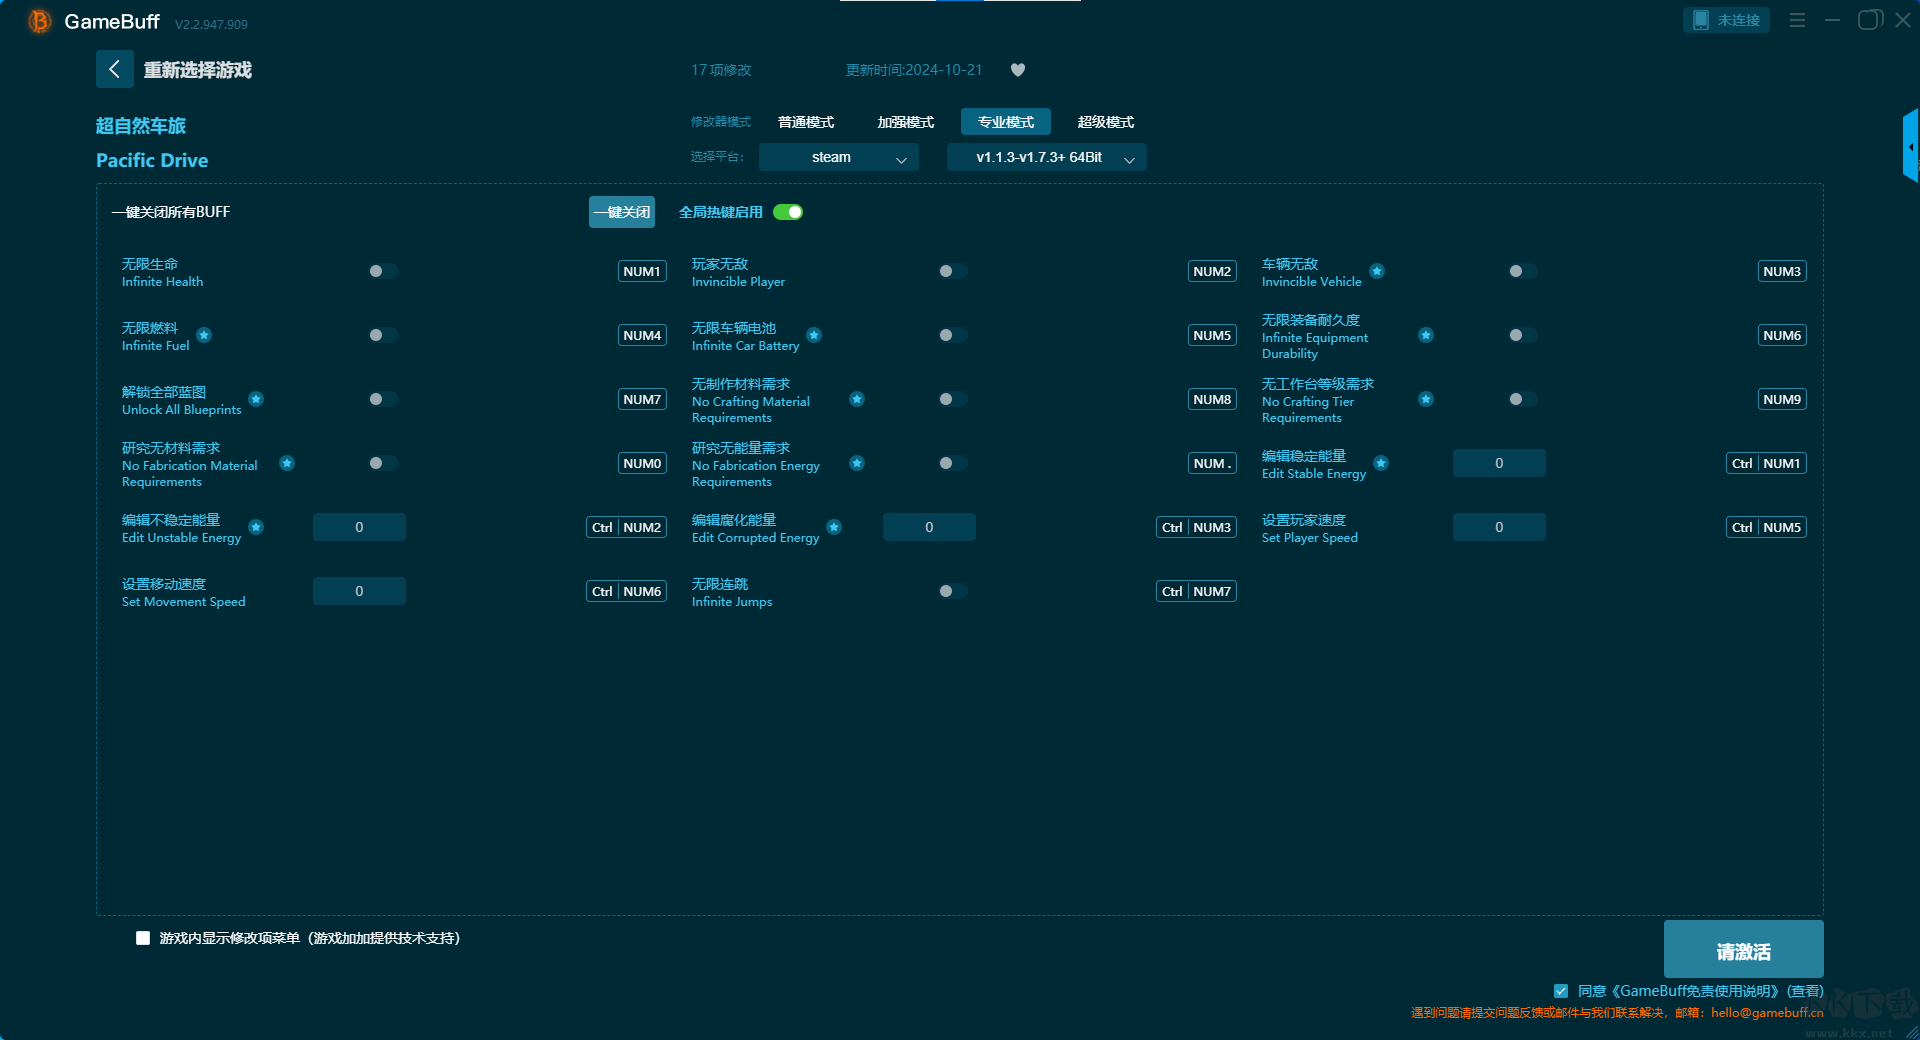Click the star icon beside Unlock All Blueprints

coord(256,399)
